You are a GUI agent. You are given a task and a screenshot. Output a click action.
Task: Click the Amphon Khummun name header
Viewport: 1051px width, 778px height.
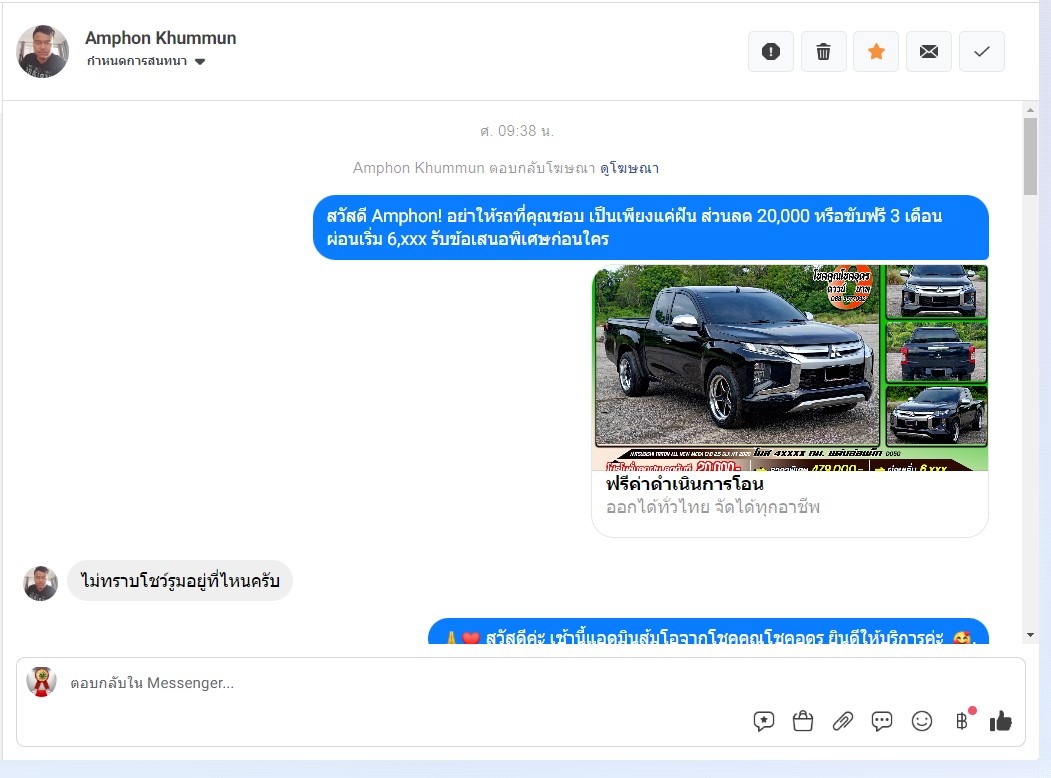coord(160,38)
